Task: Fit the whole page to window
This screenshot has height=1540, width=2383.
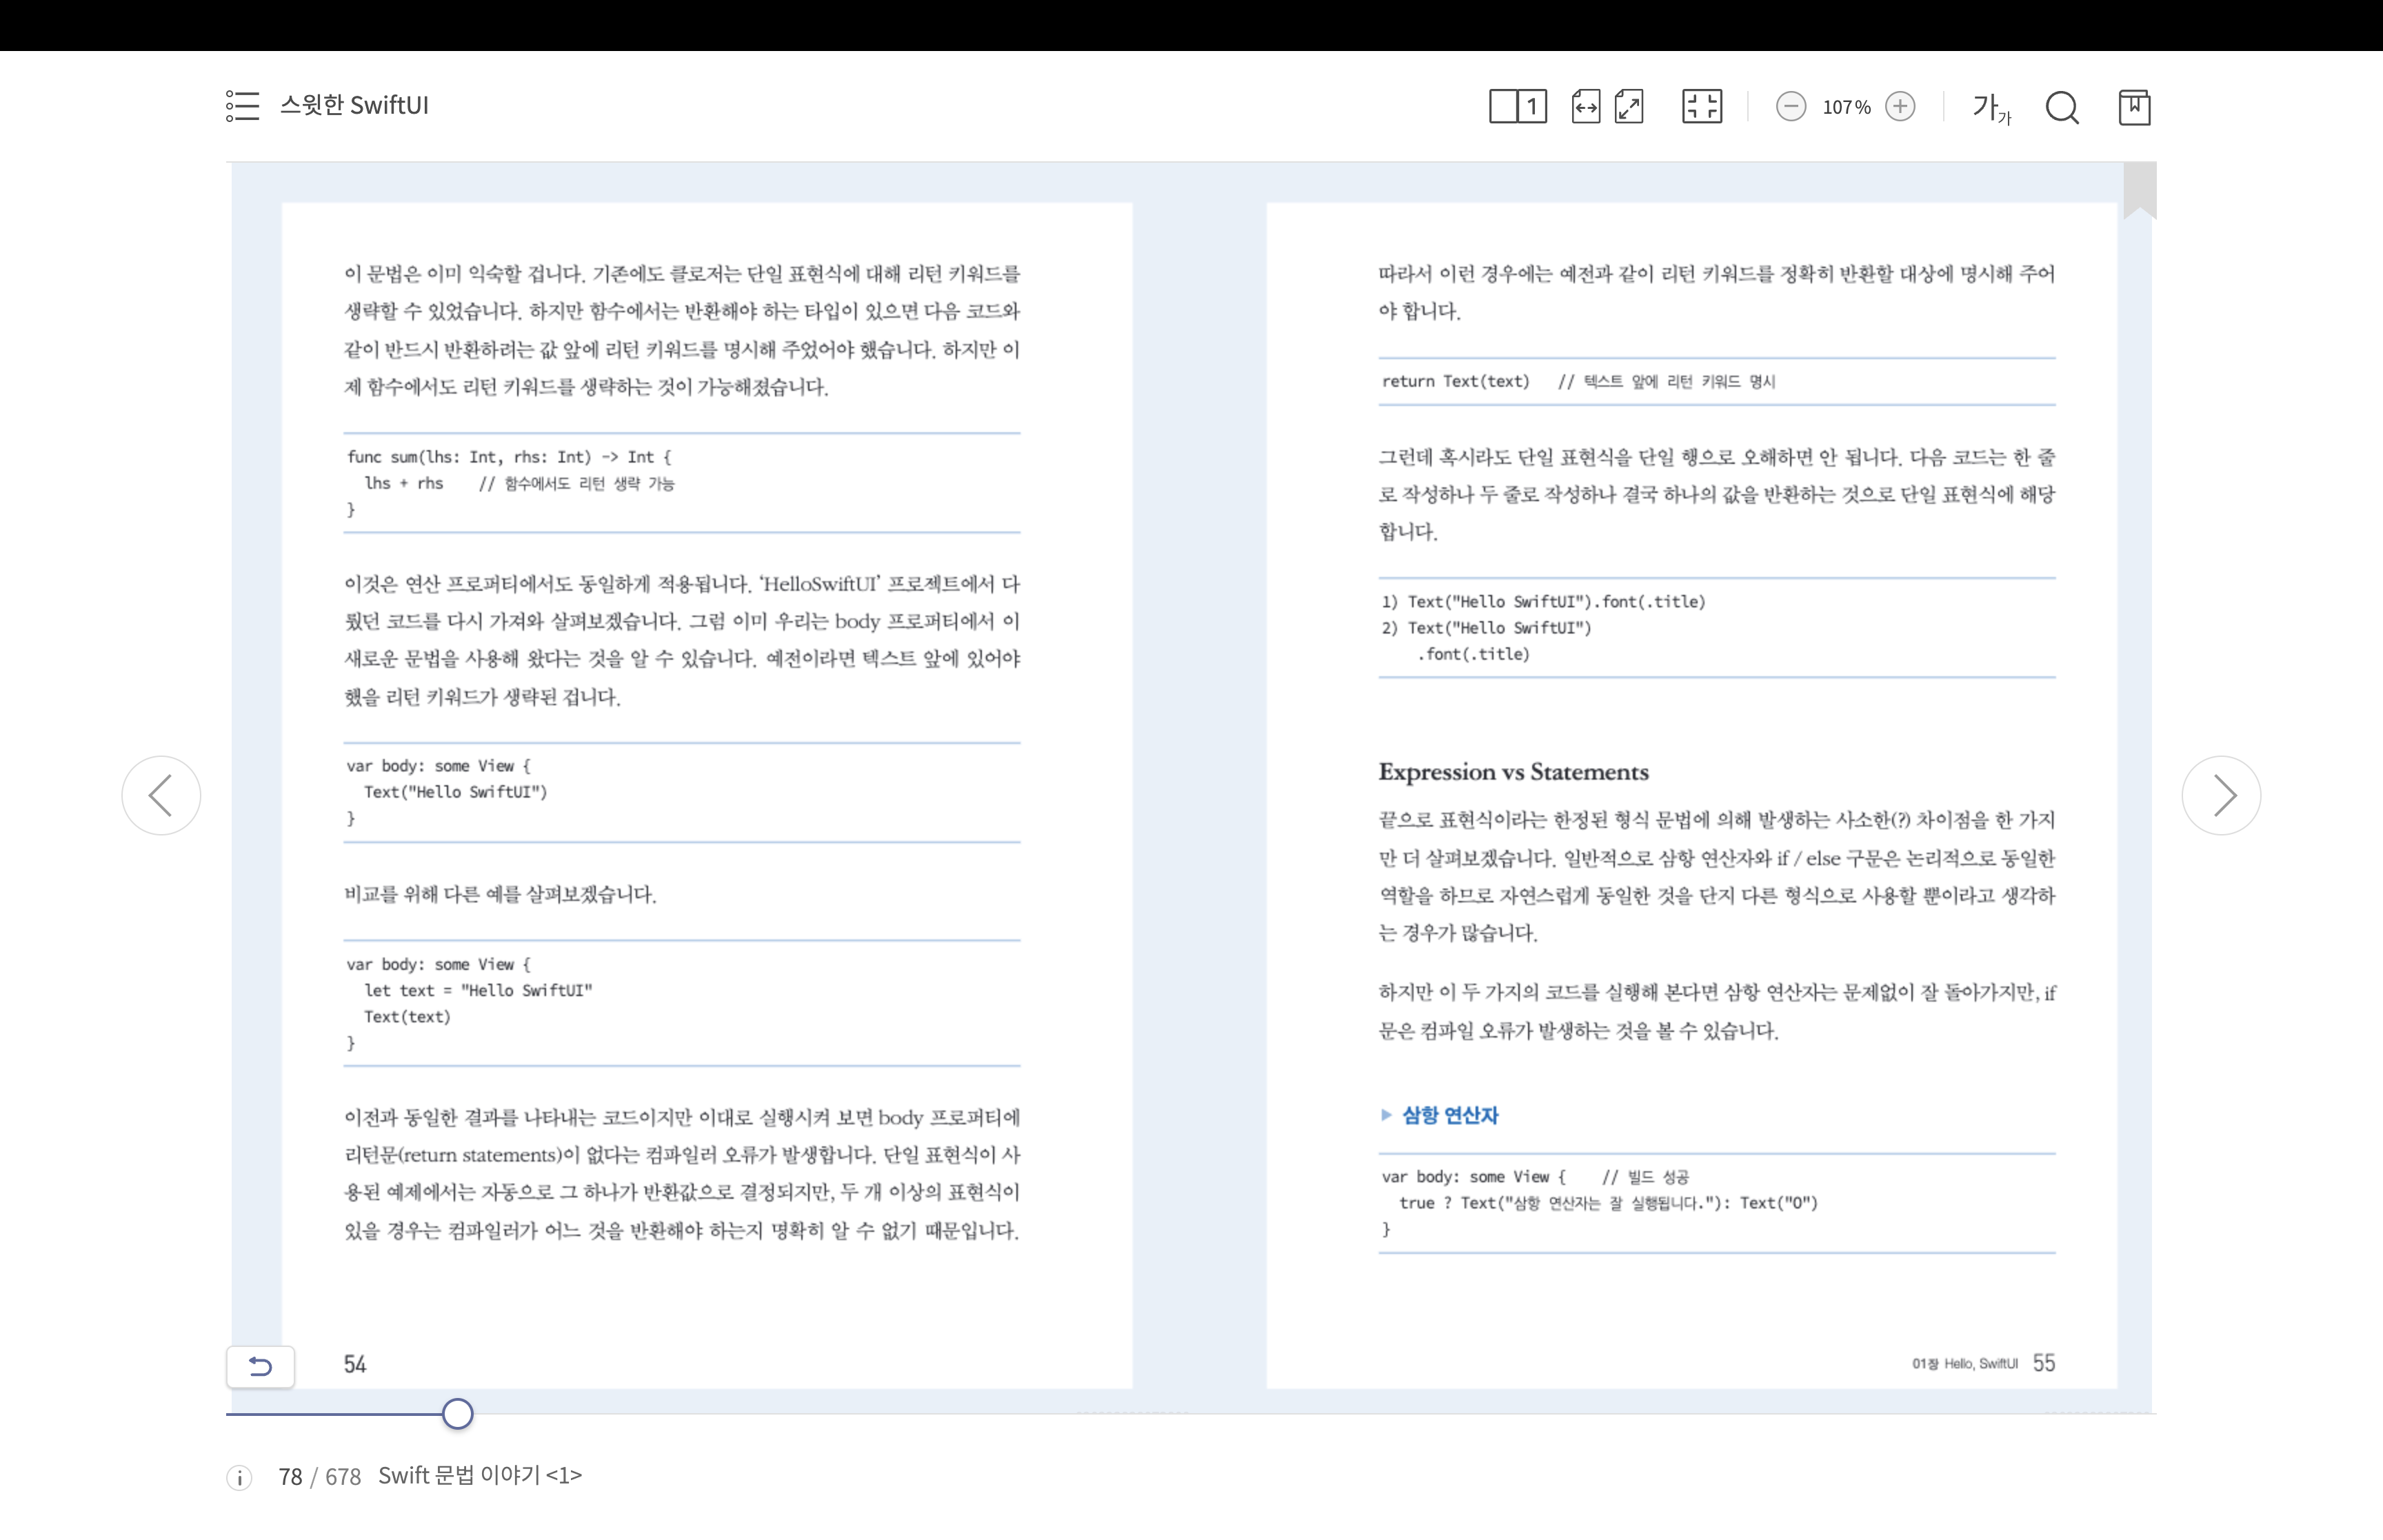Action: point(1629,106)
